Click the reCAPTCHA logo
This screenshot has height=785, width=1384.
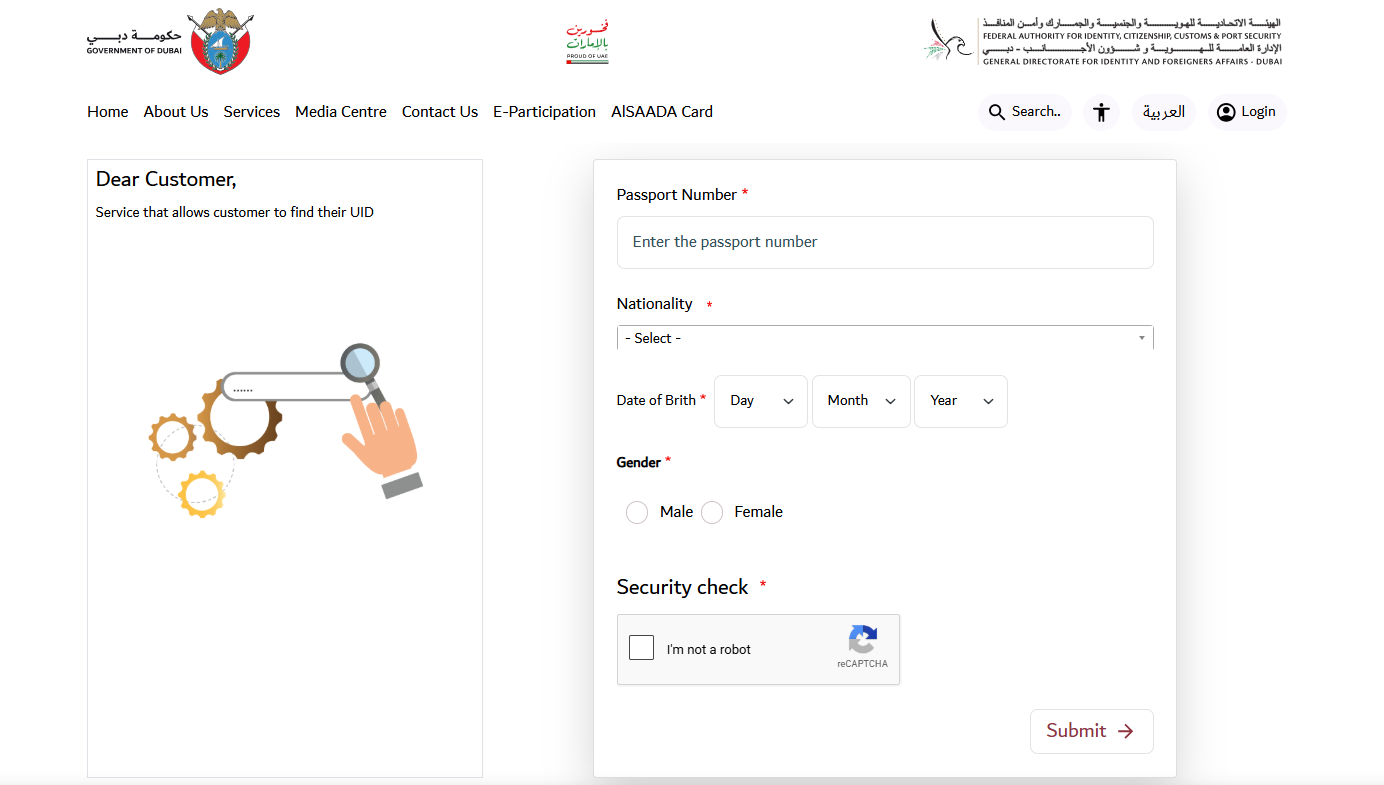pyautogui.click(x=862, y=640)
